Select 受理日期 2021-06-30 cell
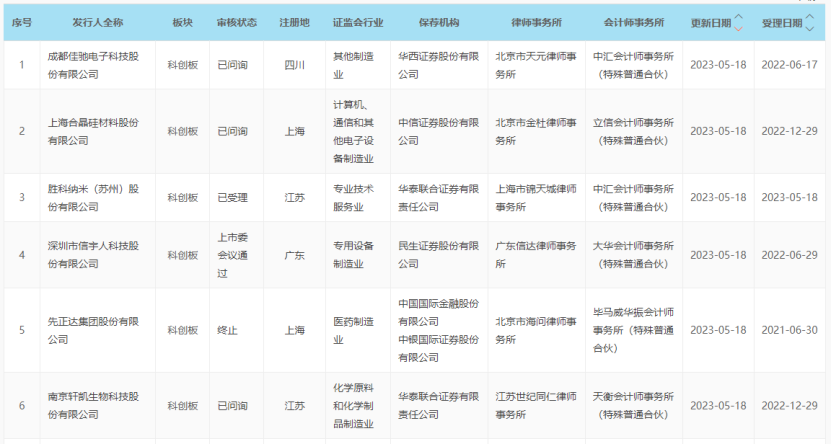The height and width of the screenshot is (445, 831). click(x=790, y=330)
